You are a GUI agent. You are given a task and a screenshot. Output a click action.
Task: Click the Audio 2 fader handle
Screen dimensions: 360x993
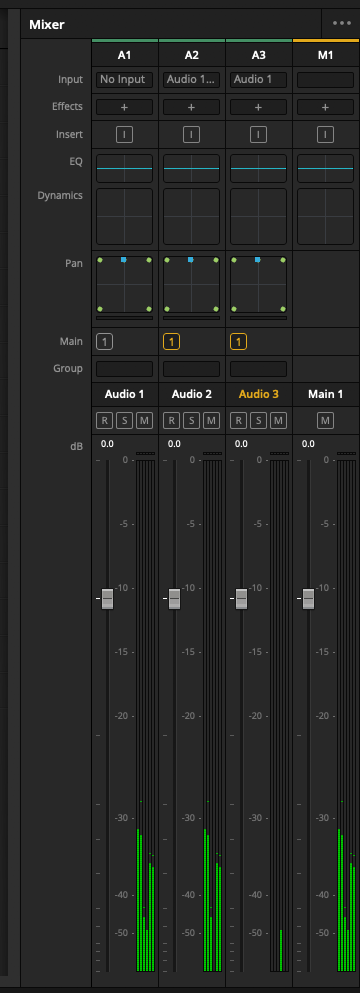pos(174,598)
